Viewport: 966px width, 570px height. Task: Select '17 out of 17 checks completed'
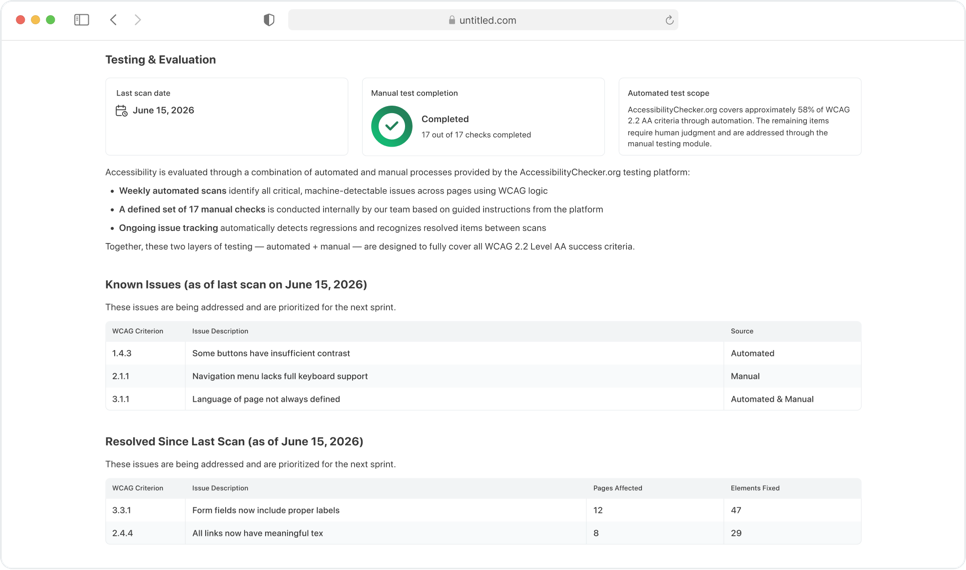click(476, 135)
